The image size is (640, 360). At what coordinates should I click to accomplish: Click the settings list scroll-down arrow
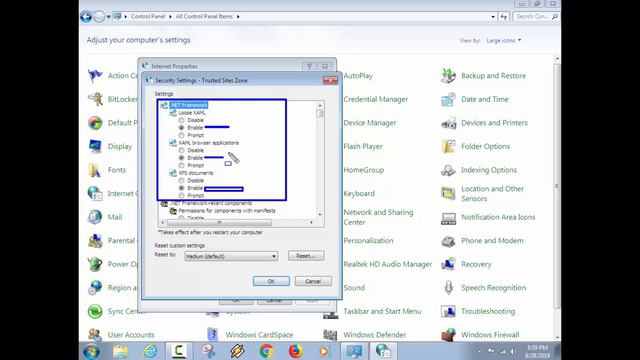pyautogui.click(x=320, y=214)
